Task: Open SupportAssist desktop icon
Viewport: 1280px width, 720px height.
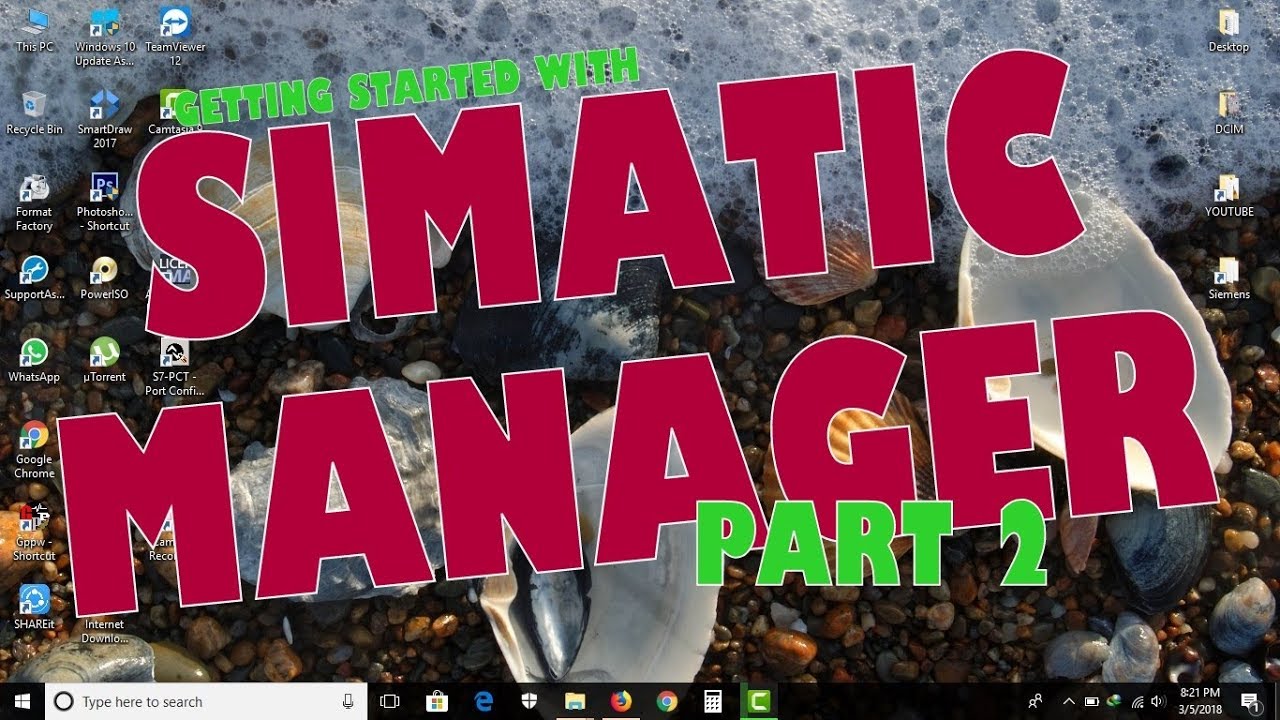Action: pos(35,278)
